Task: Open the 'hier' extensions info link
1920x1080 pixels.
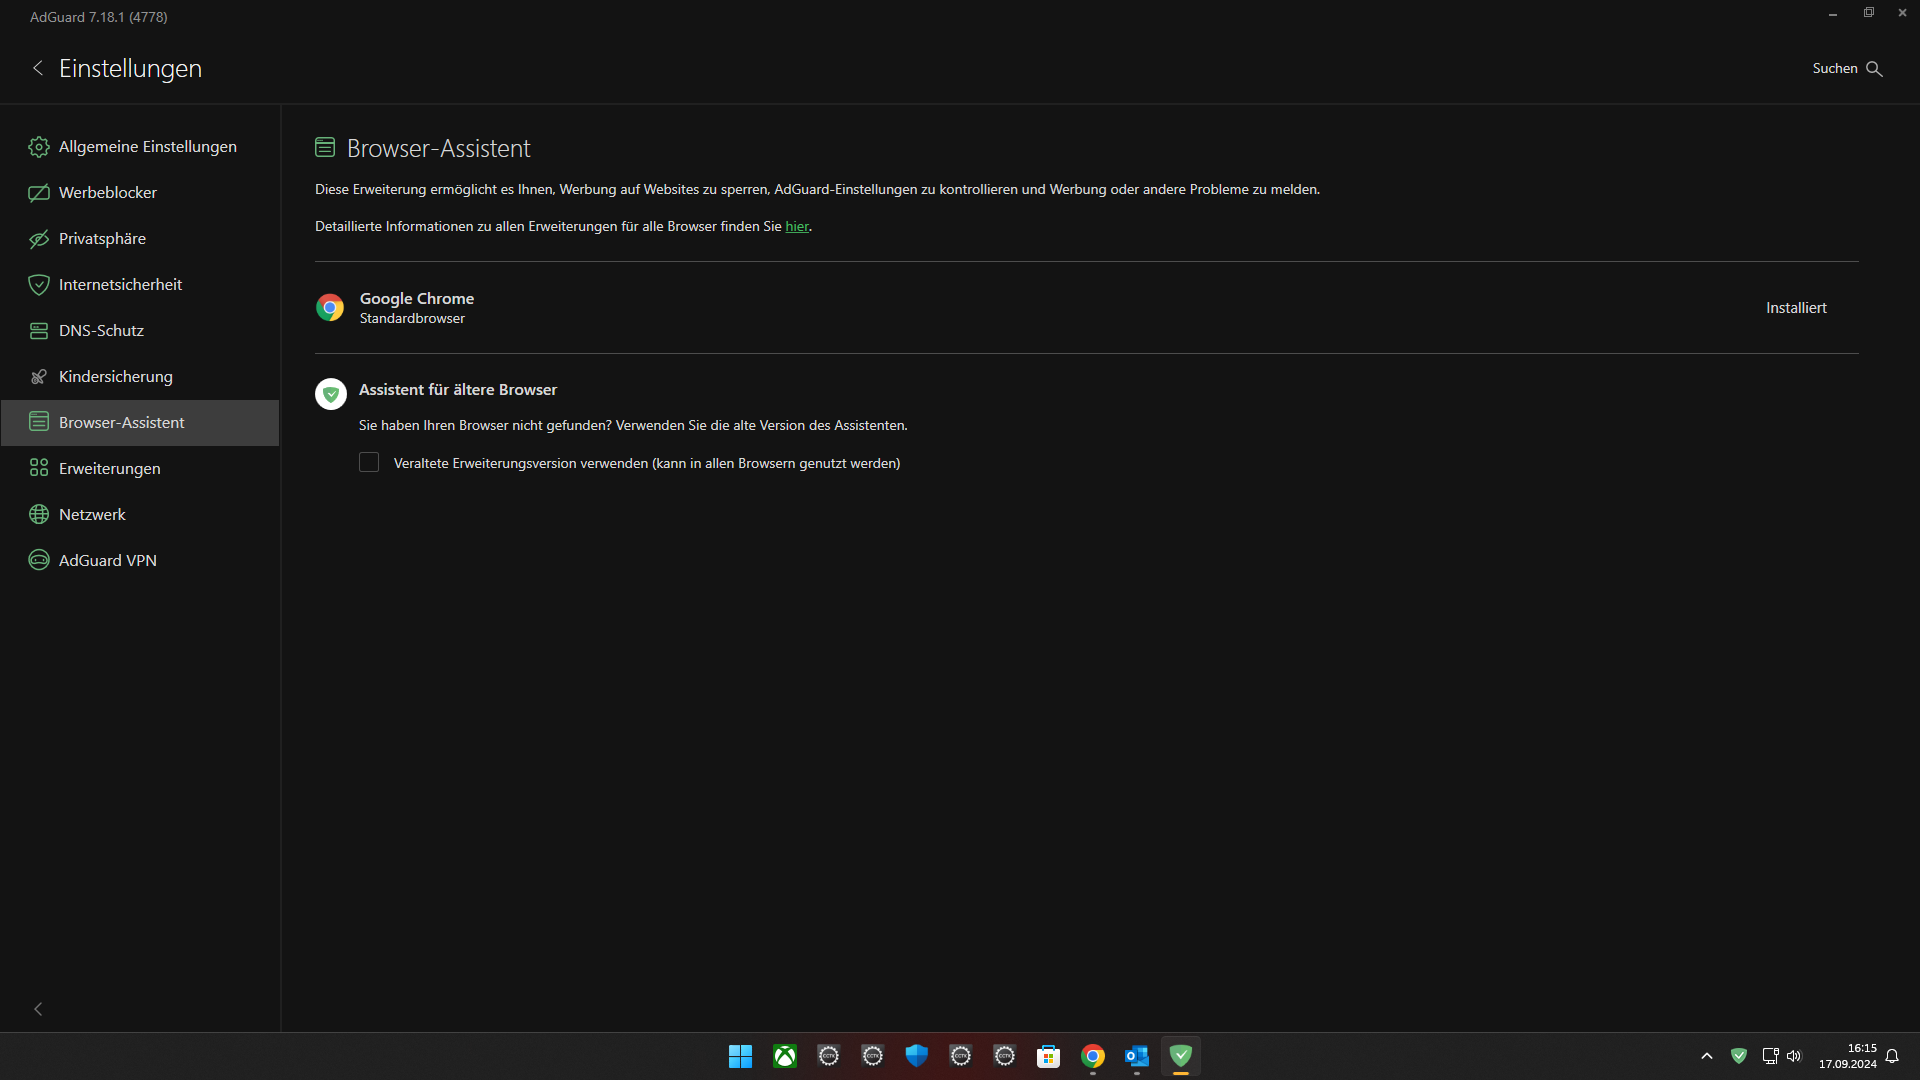Action: point(796,227)
